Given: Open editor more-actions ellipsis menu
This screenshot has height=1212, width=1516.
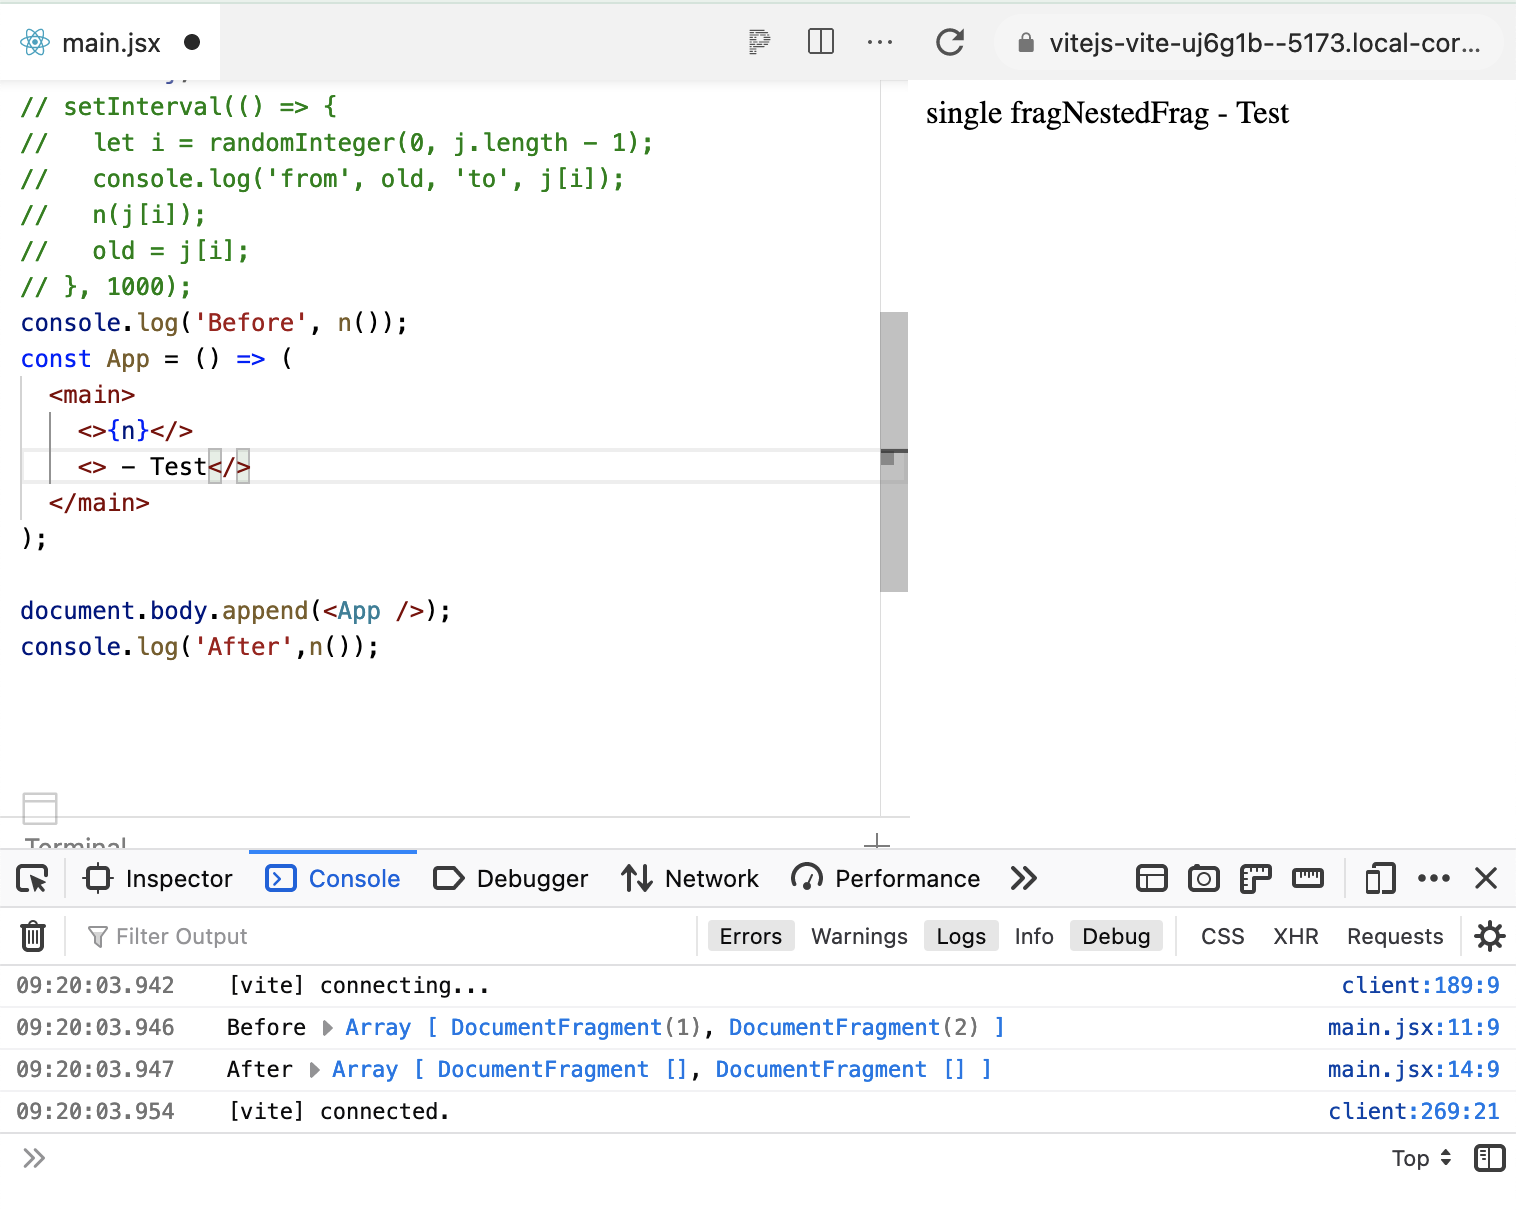Looking at the screenshot, I should tap(880, 42).
